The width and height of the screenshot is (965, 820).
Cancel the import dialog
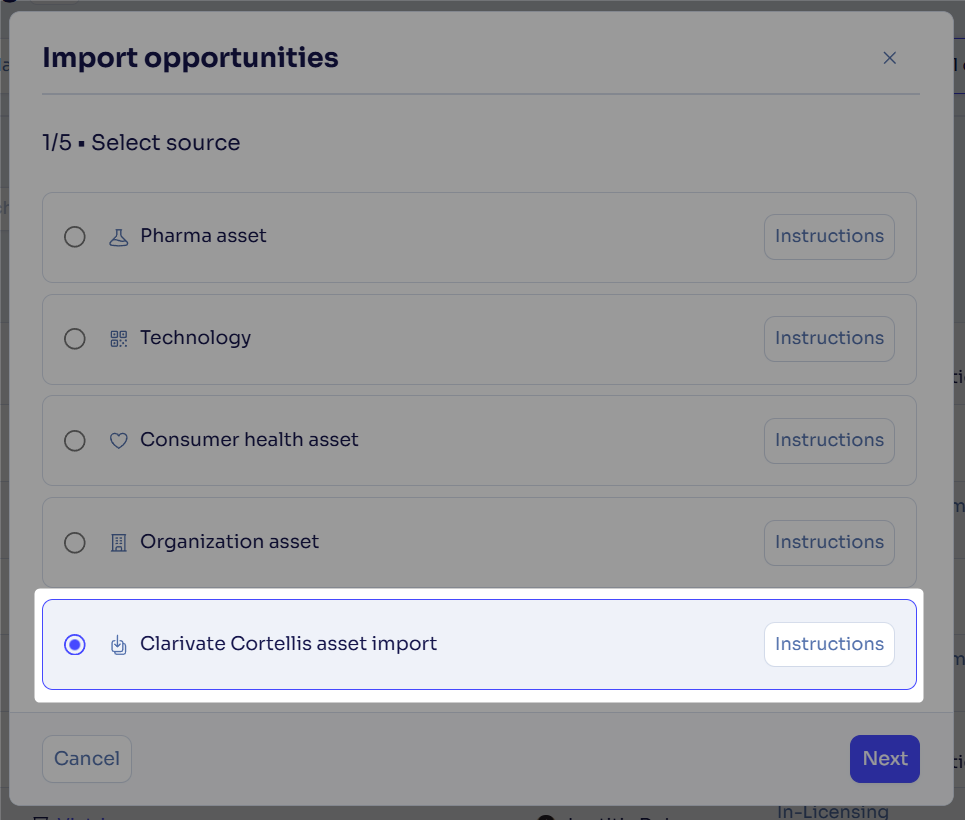(87, 759)
